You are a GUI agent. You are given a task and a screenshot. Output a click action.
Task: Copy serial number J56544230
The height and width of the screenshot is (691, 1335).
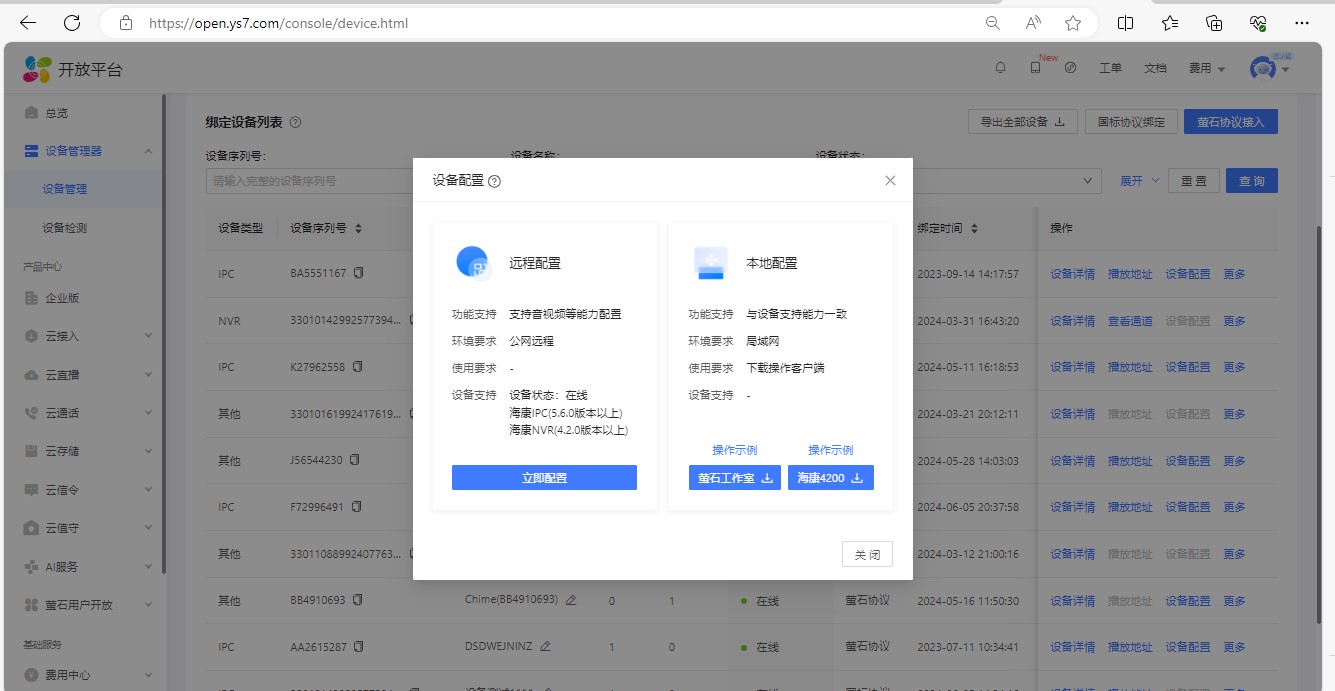355,460
